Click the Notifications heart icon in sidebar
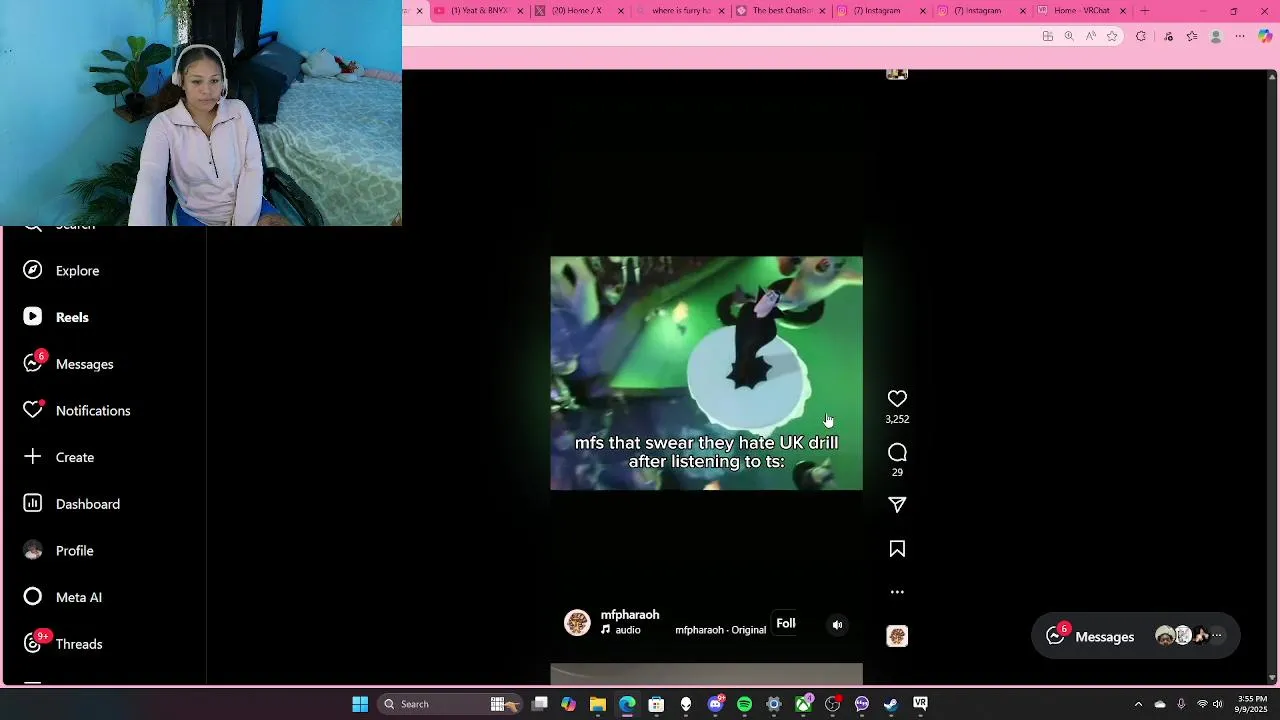This screenshot has width=1280, height=720. coord(33,410)
